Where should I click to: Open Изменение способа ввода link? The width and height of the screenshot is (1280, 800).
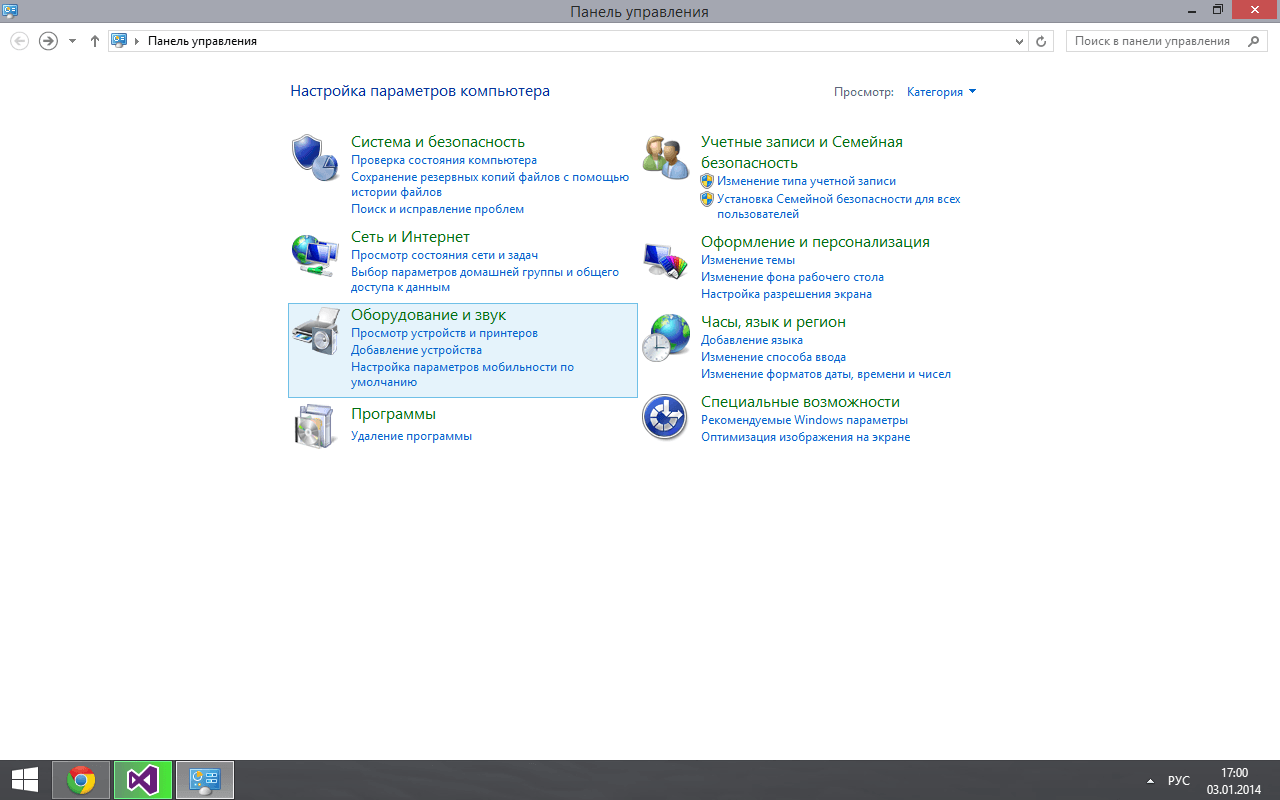coord(773,357)
